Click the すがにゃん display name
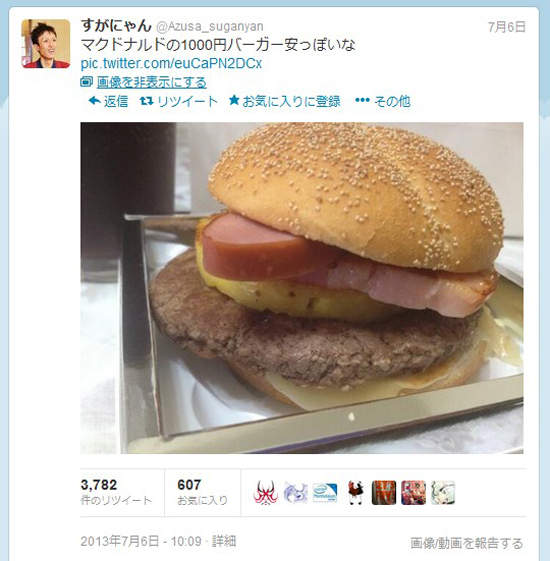Screen dimensions: 550x561 tap(116, 26)
